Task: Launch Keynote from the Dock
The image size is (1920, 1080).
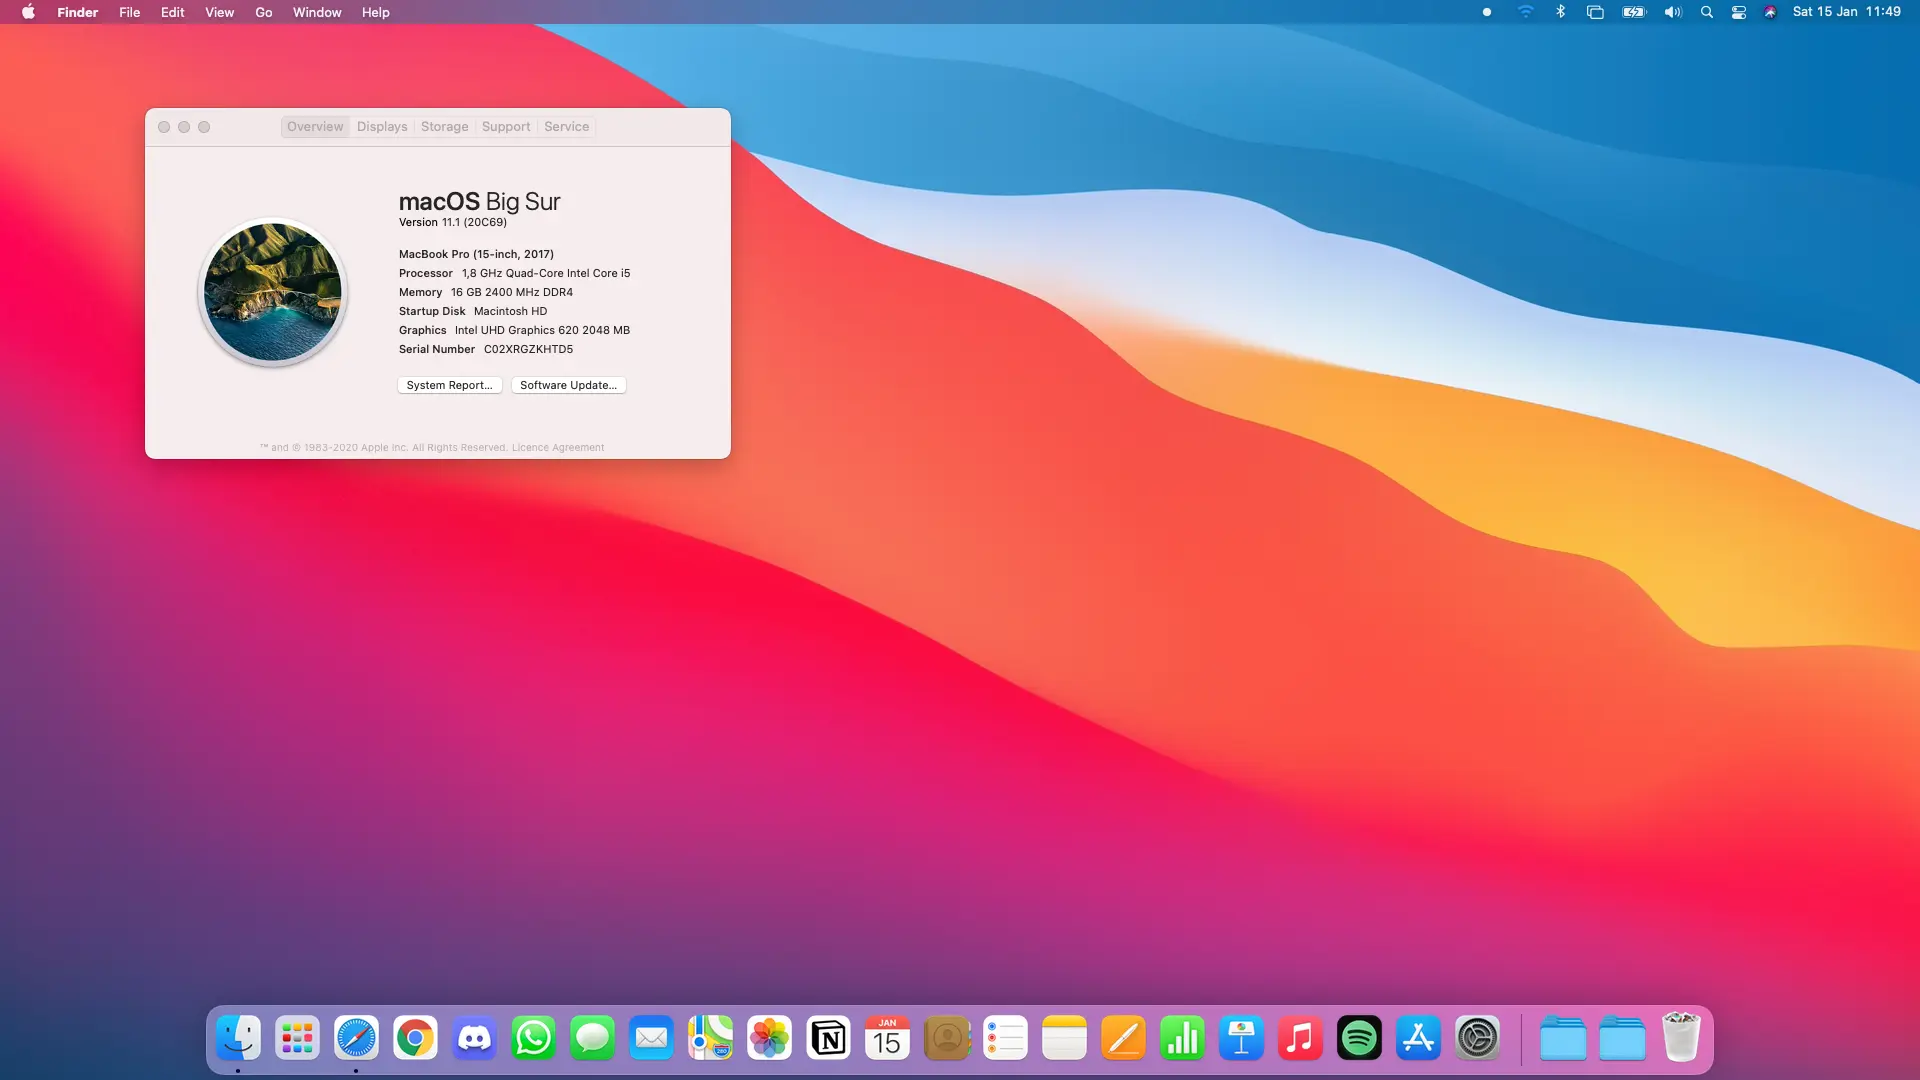Action: coord(1241,1038)
